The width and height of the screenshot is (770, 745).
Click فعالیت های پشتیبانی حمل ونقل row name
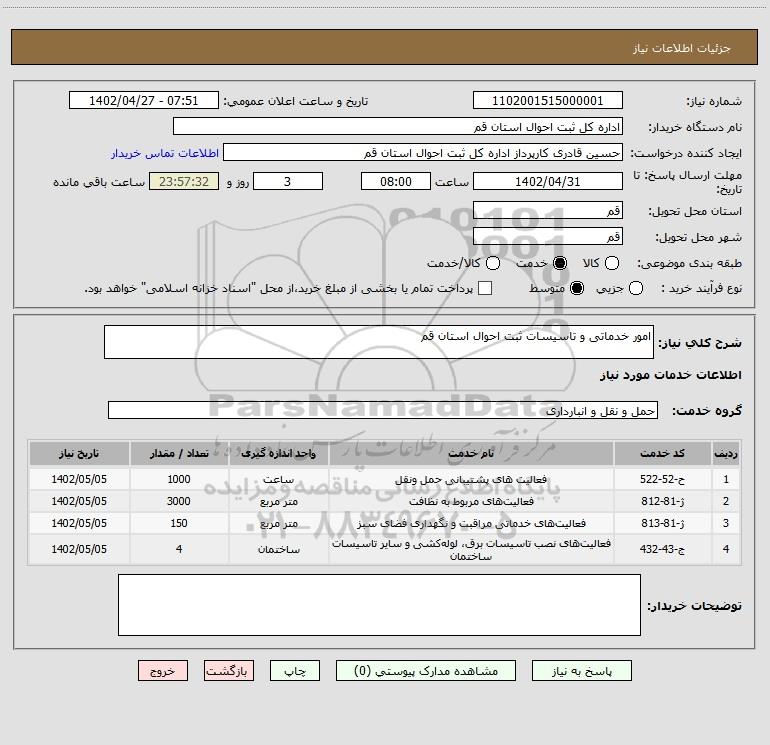[471, 479]
